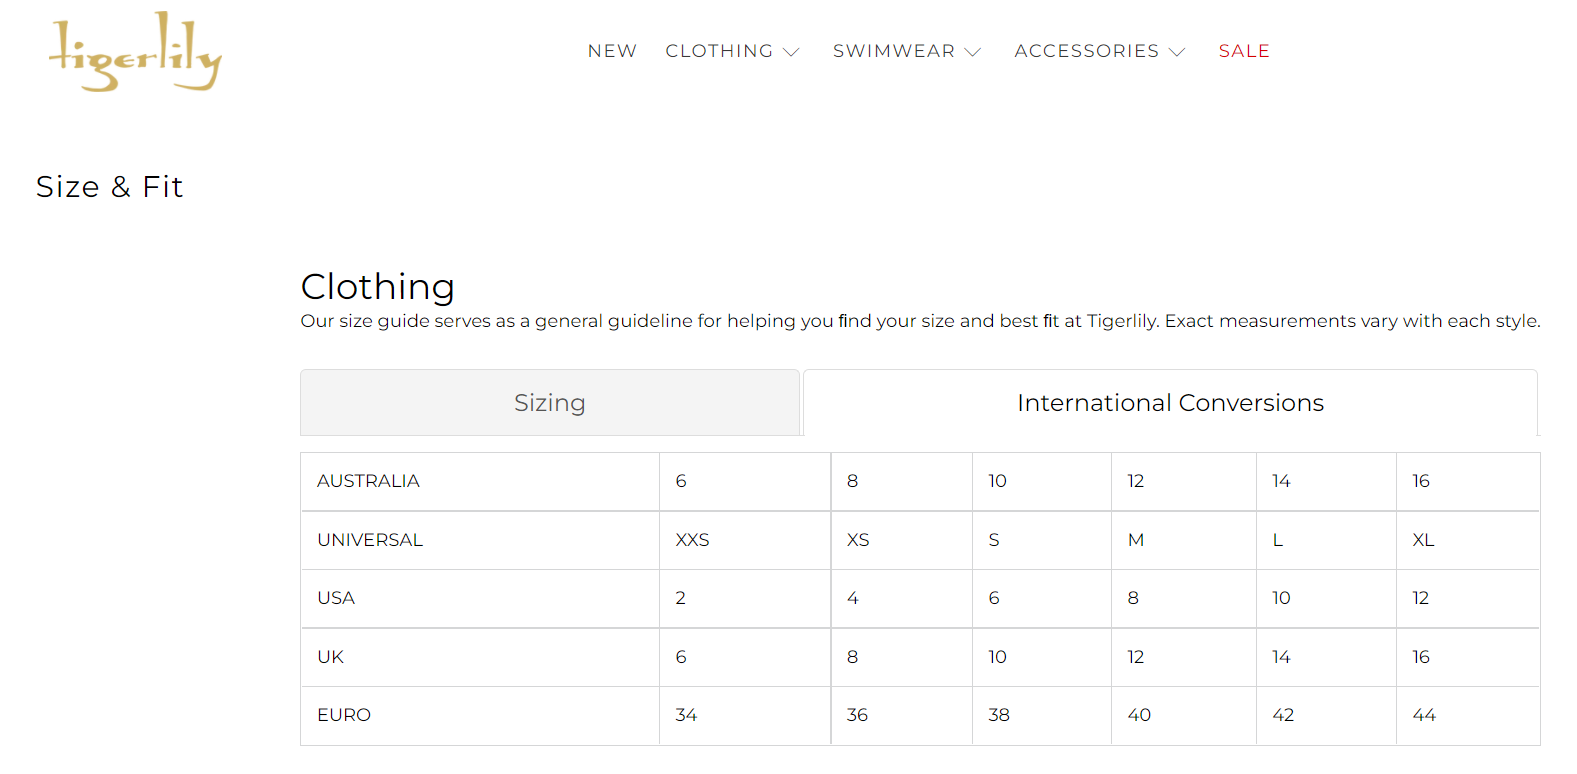
Task: Click the XL universal size cell
Action: pos(1423,540)
